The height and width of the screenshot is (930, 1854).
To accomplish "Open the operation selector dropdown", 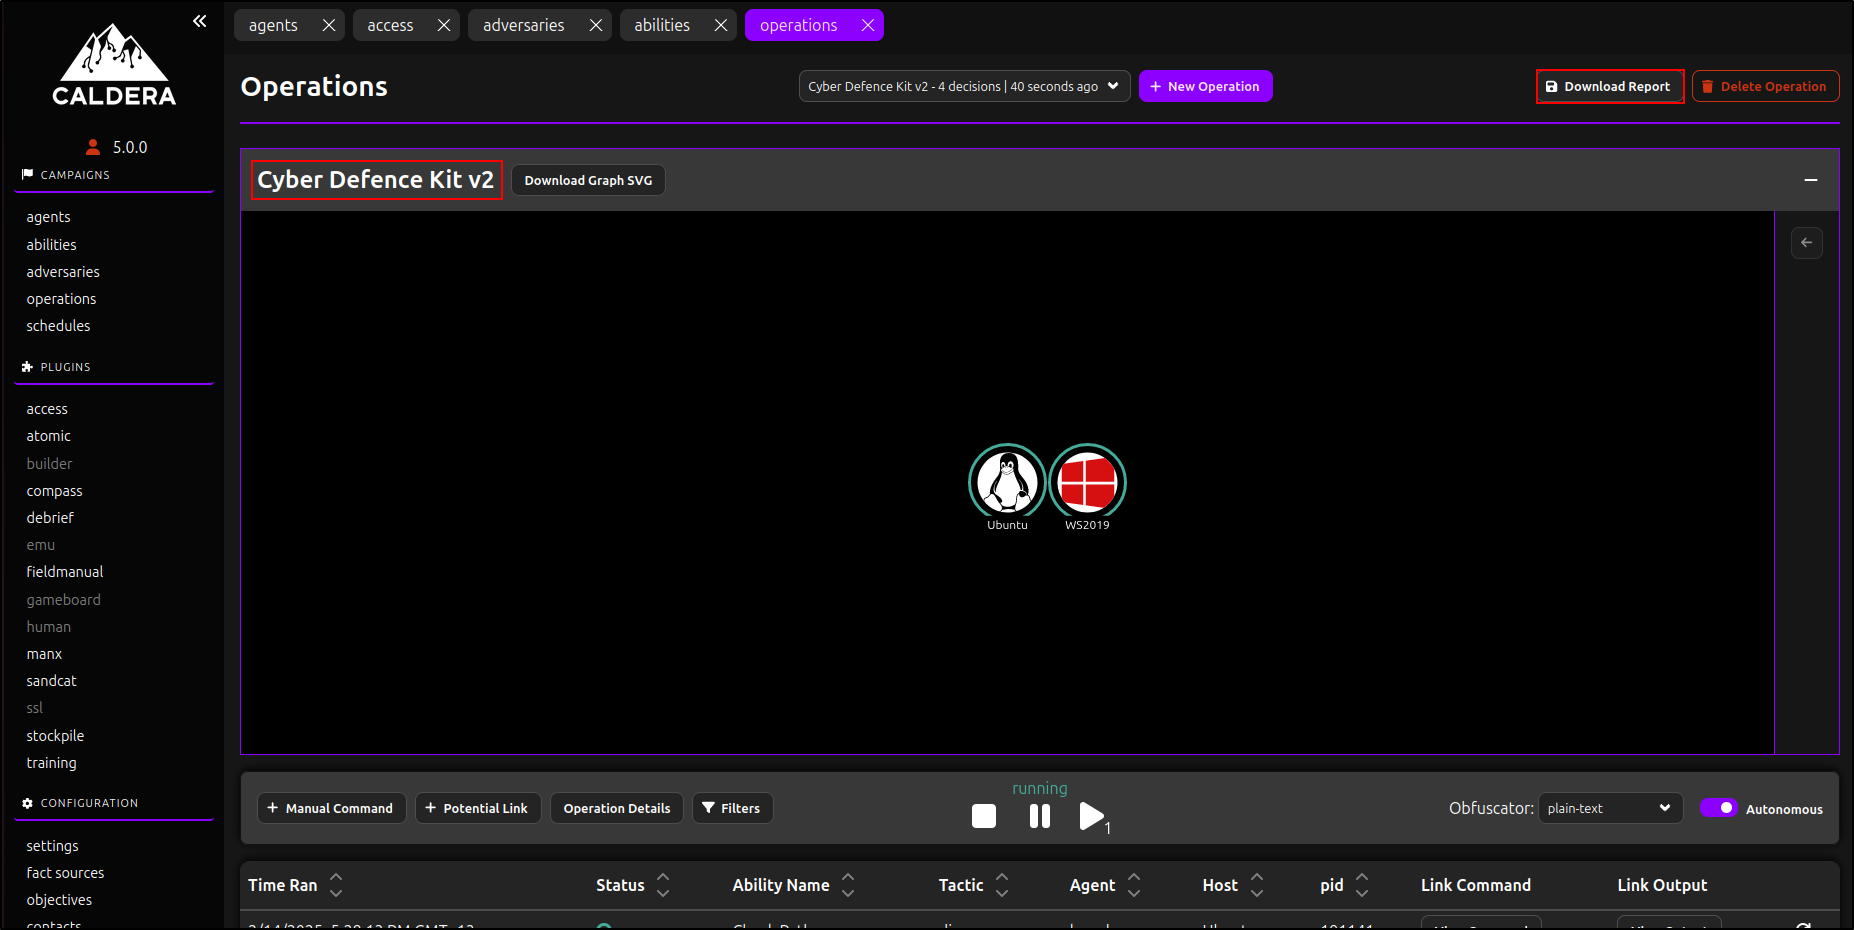I will [964, 86].
